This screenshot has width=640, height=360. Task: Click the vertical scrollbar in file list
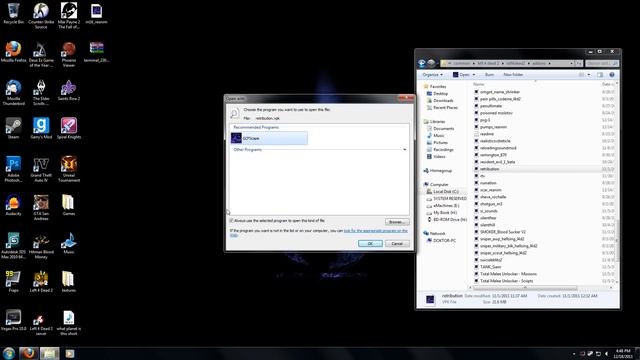click(x=616, y=241)
